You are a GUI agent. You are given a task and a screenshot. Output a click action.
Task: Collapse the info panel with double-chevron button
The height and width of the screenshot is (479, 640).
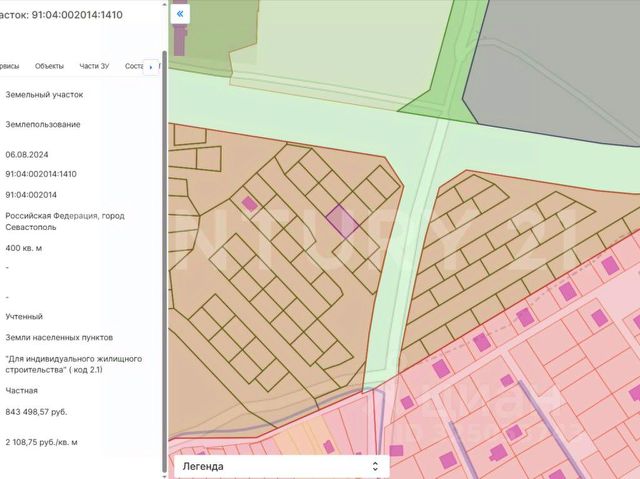180,14
